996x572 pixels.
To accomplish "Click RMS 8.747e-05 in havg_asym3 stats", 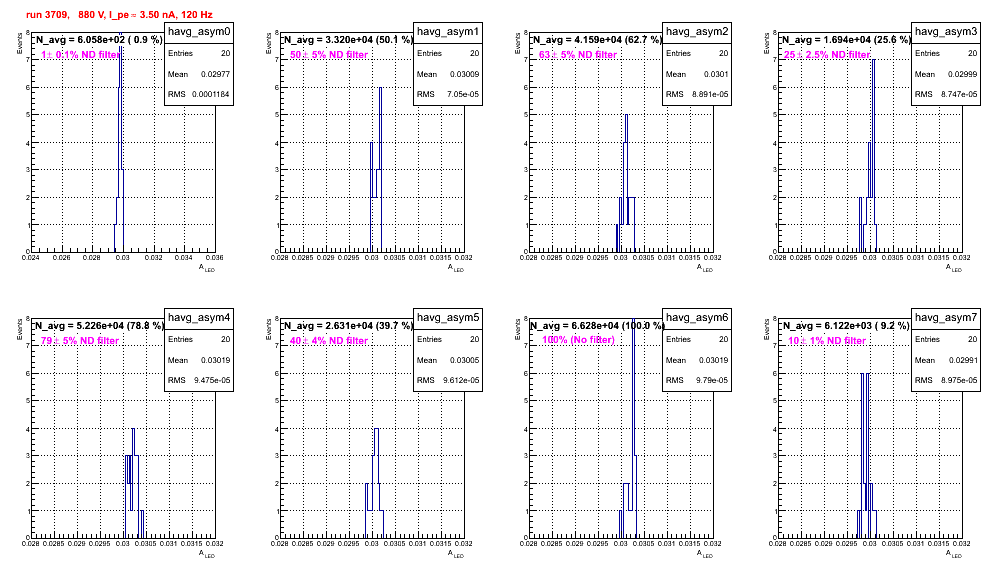I will (x=946, y=95).
